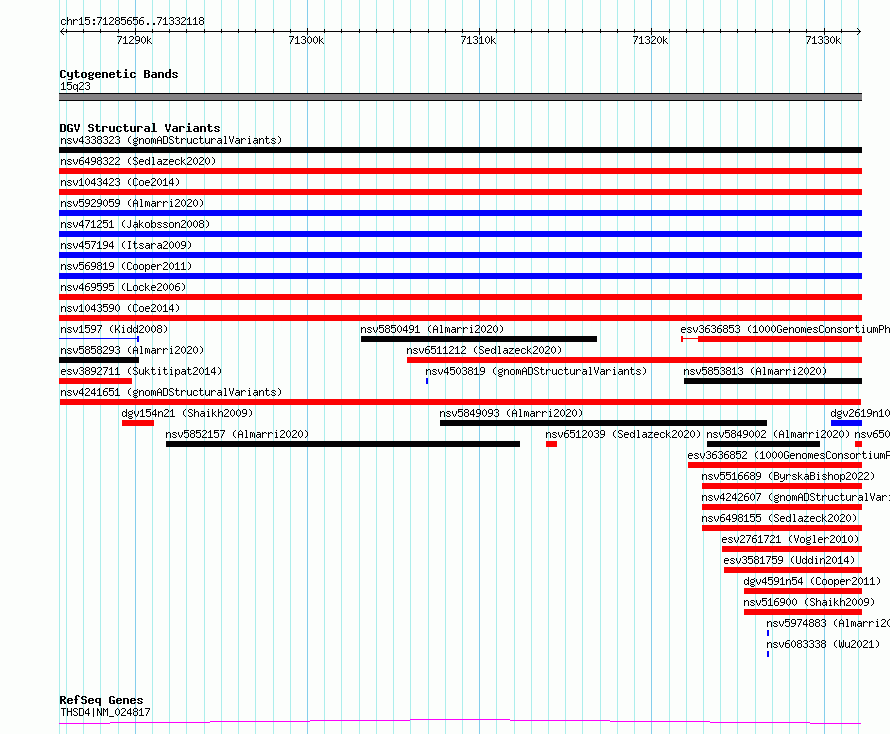Select the black bar under nsv5849093
Image resolution: width=890 pixels, height=734 pixels.
pyautogui.click(x=603, y=423)
